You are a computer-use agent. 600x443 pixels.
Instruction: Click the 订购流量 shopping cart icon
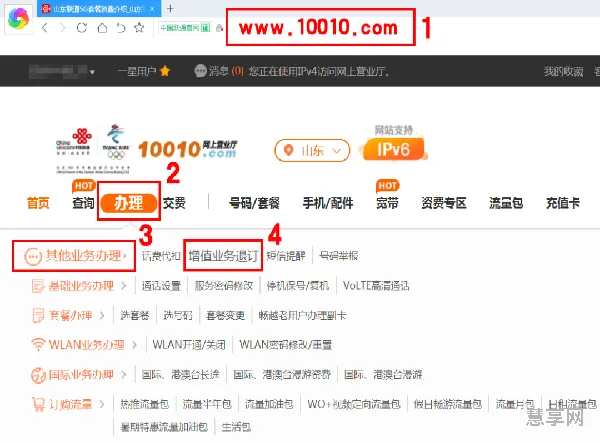tap(39, 404)
